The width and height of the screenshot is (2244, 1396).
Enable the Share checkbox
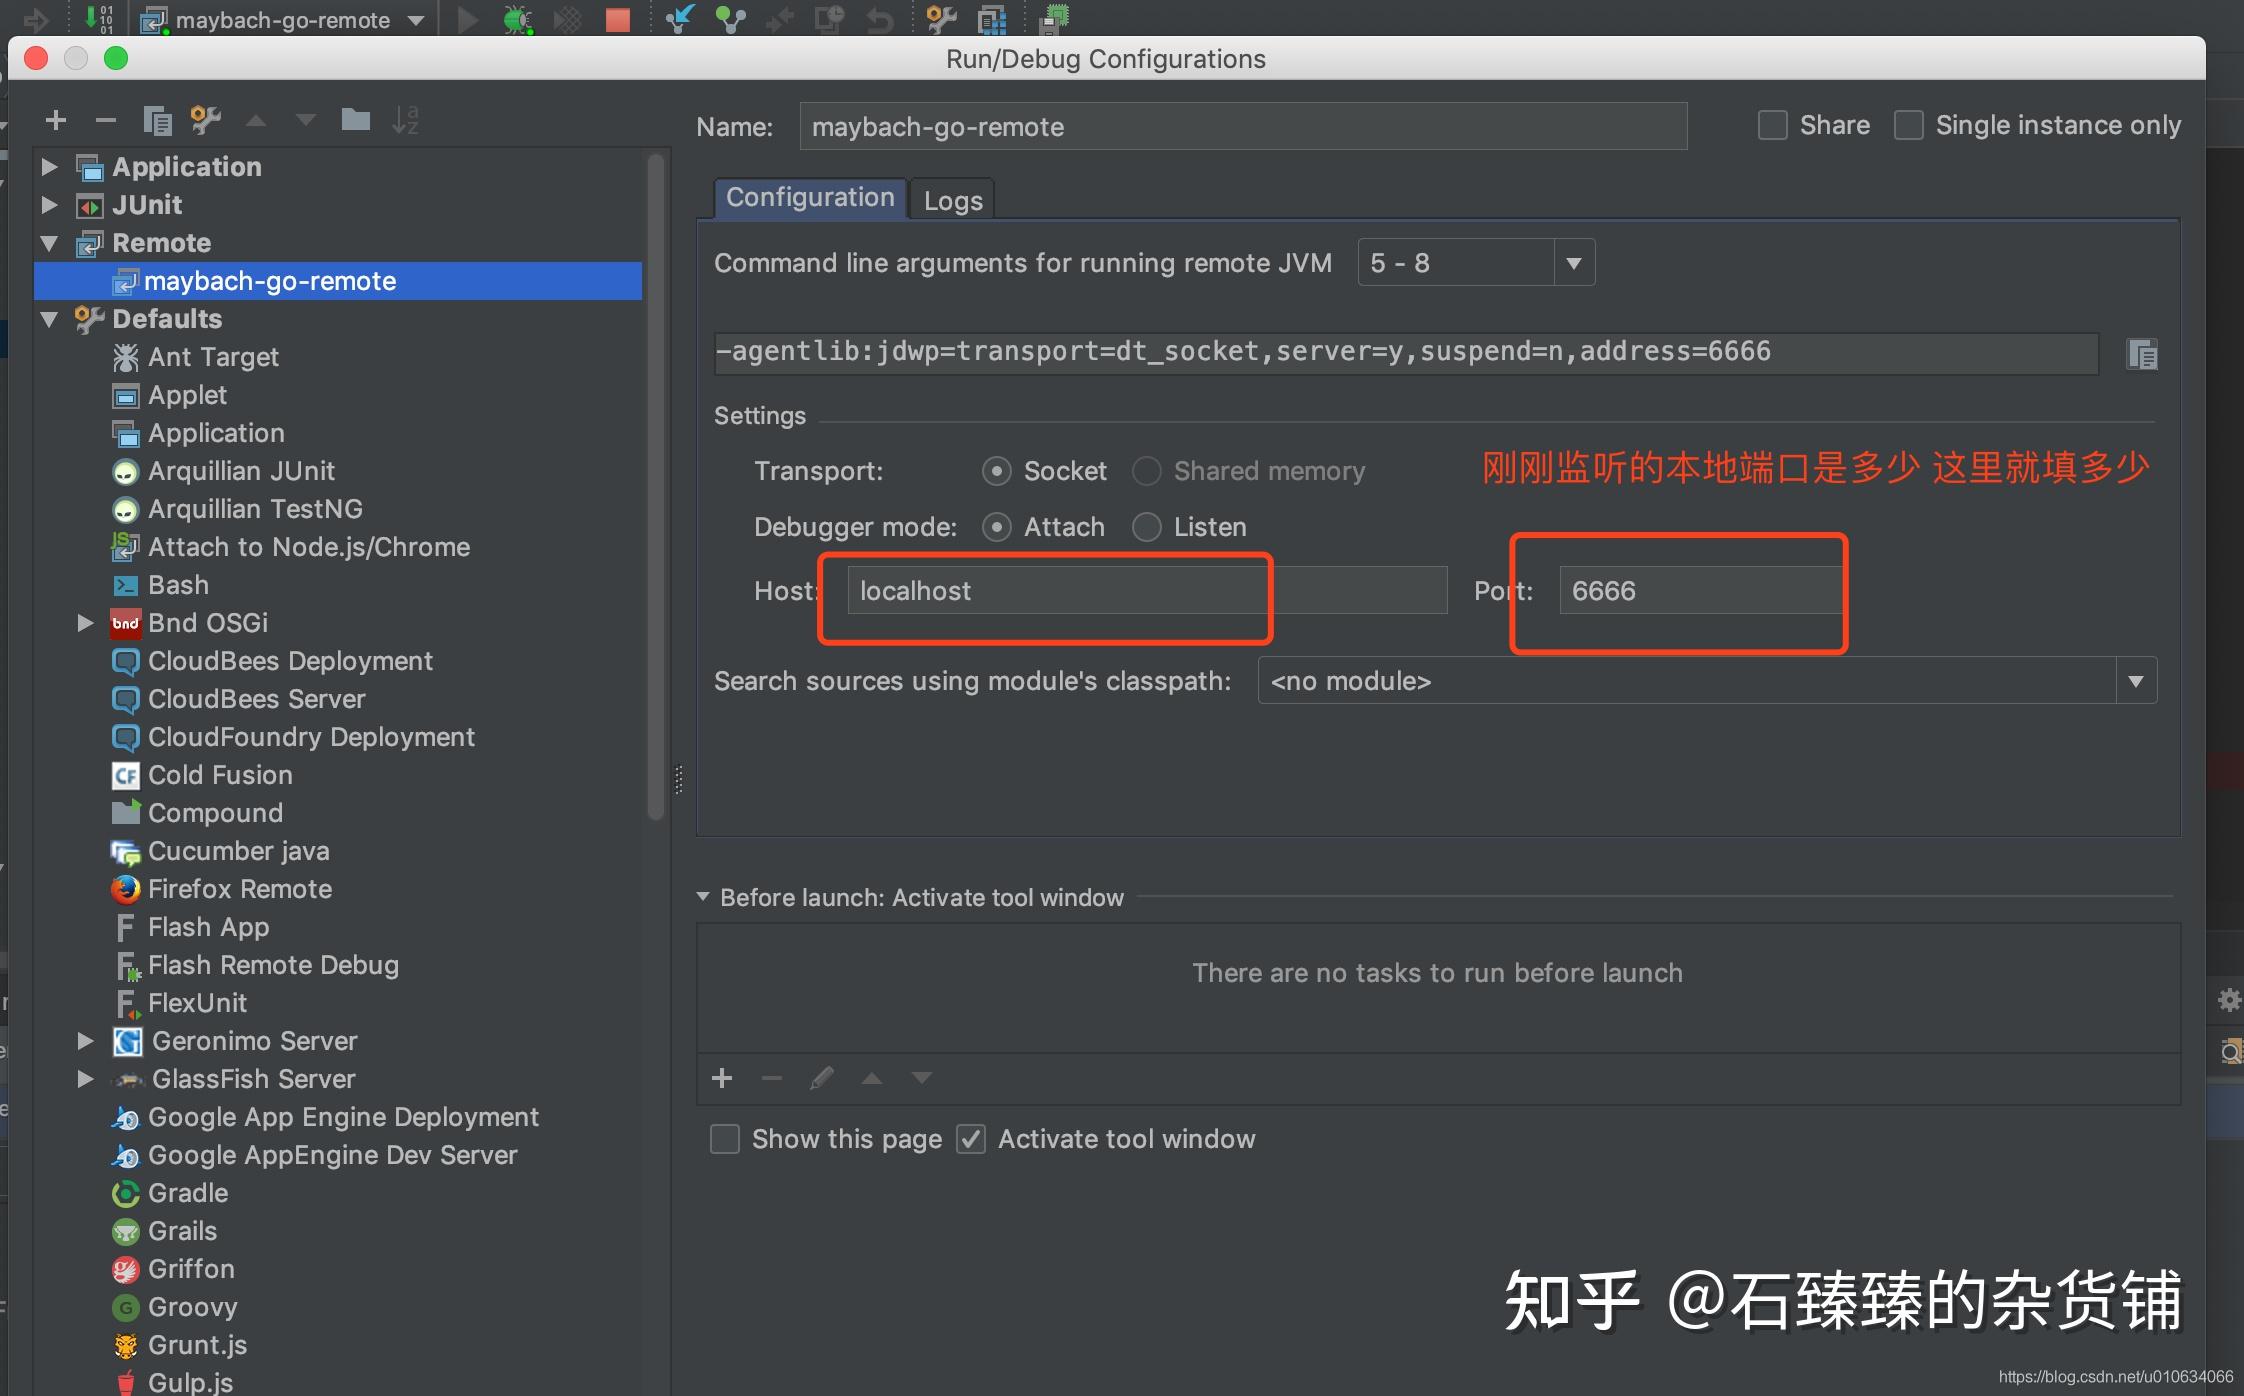[1772, 124]
